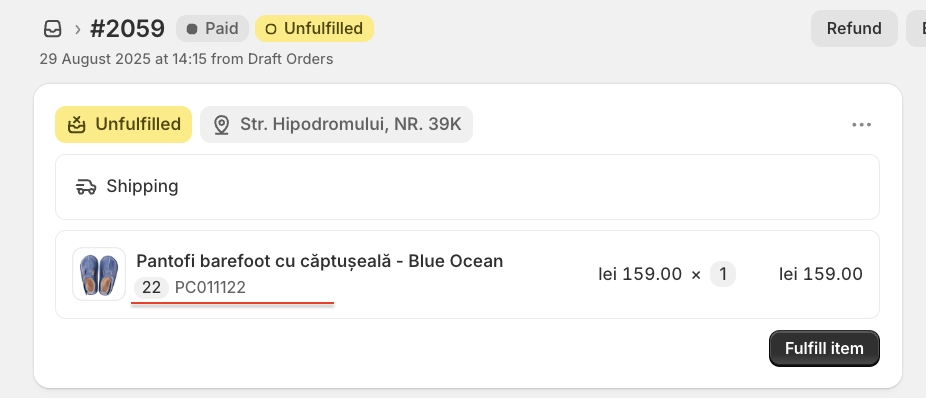Click the location pin icon
The image size is (926, 398).
point(221,125)
